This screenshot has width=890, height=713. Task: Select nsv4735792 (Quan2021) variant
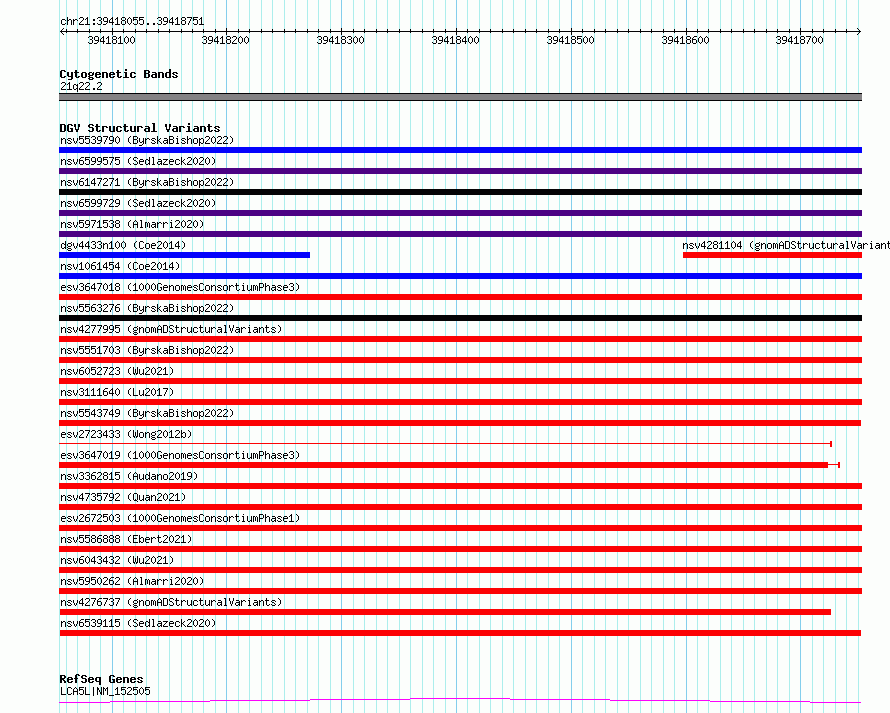pyautogui.click(x=123, y=497)
